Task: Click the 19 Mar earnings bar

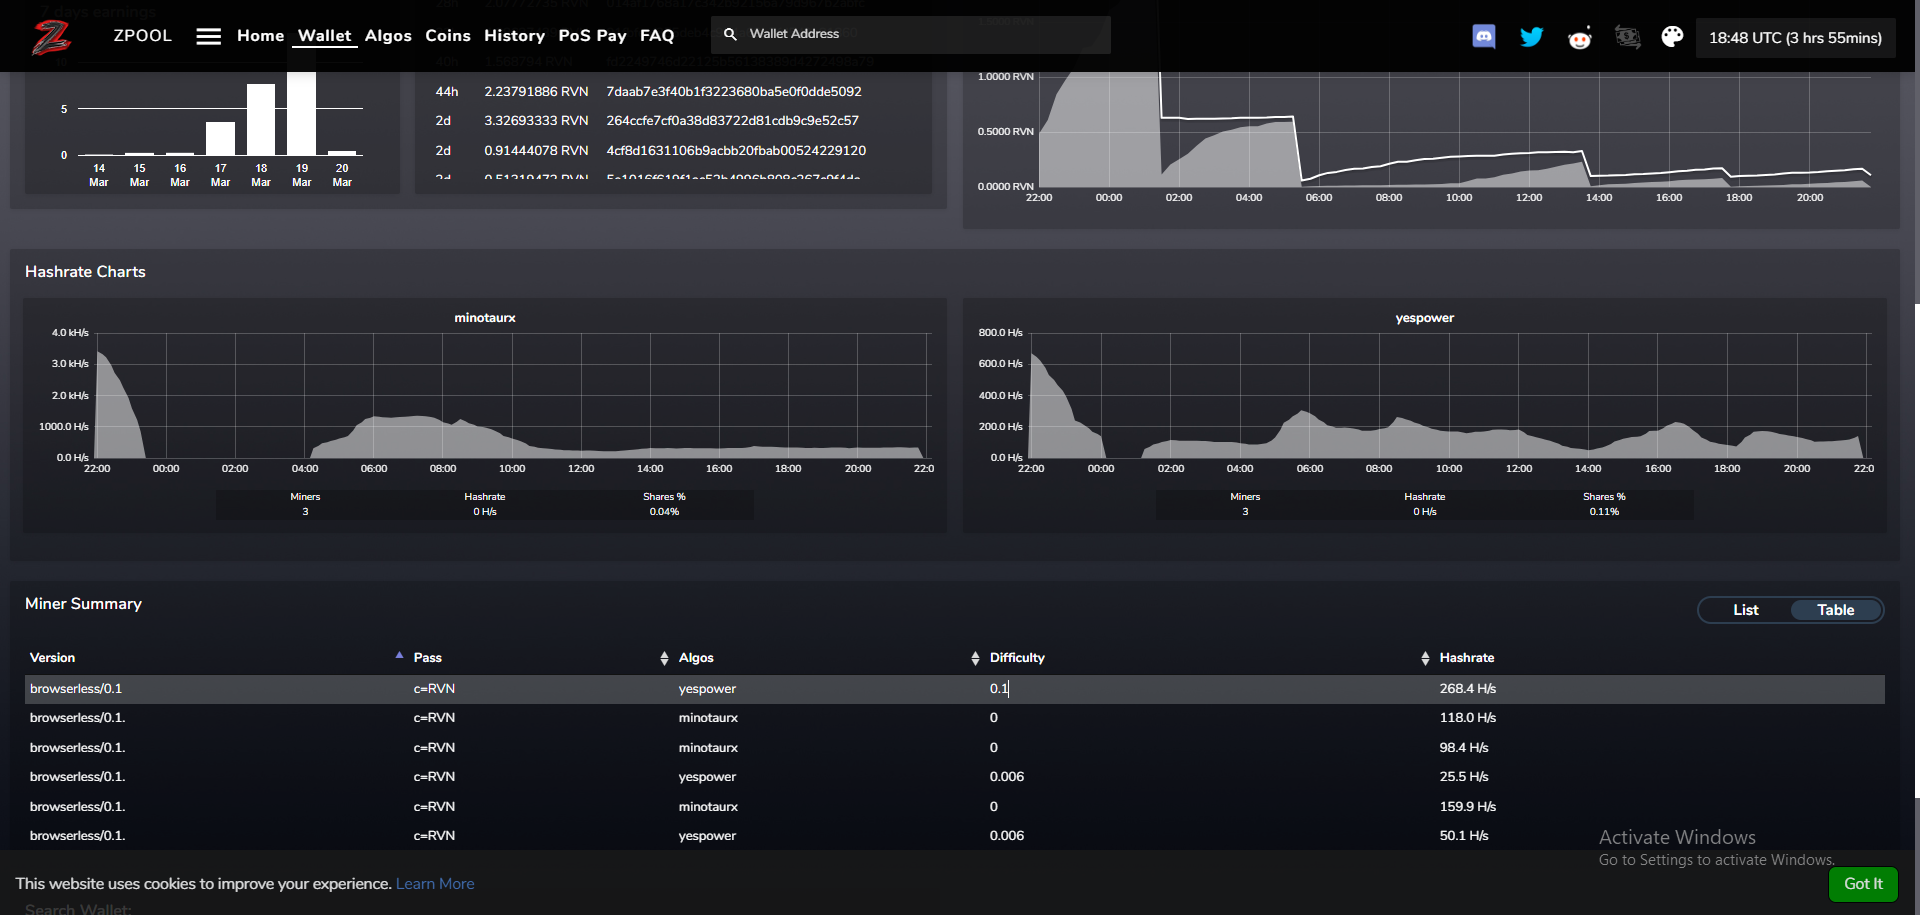Action: (x=301, y=105)
